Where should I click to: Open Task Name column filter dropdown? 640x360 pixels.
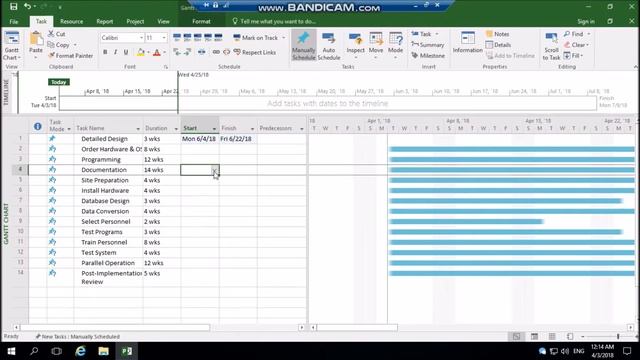pyautogui.click(x=138, y=129)
